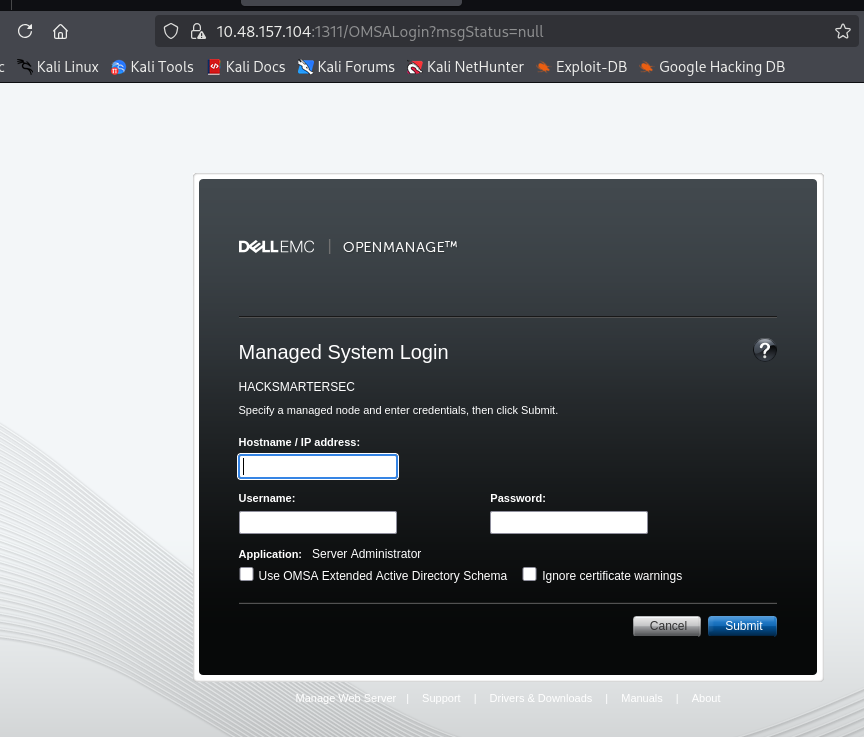Enable Use OMSA Extended Active Directory Schema
Screen dimensions: 864x737
pos(246,575)
